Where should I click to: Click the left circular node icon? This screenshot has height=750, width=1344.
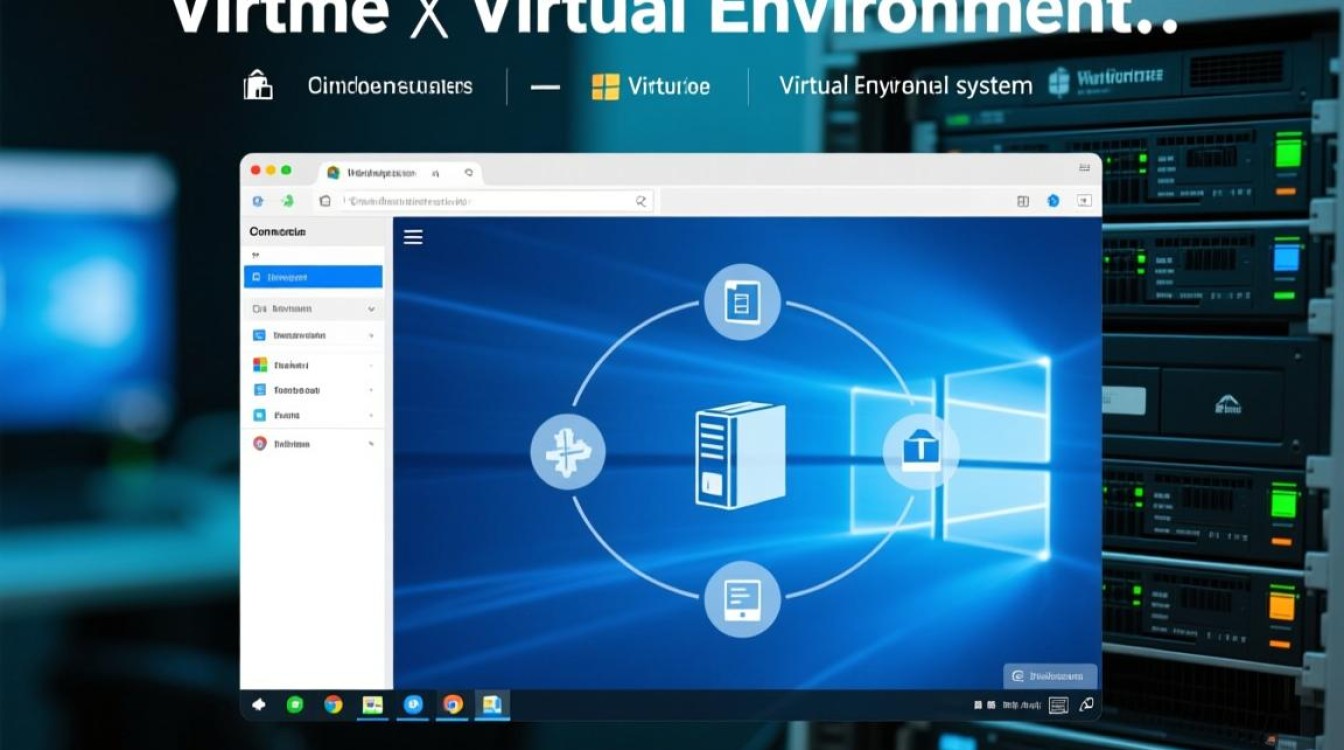pos(567,452)
